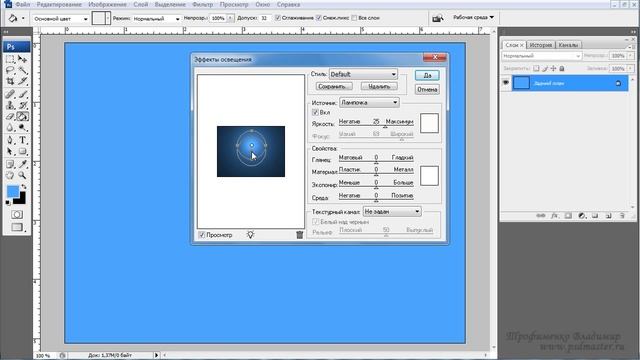Select the Rectangular Marquee tool
This screenshot has width=640, height=360.
coord(10,59)
